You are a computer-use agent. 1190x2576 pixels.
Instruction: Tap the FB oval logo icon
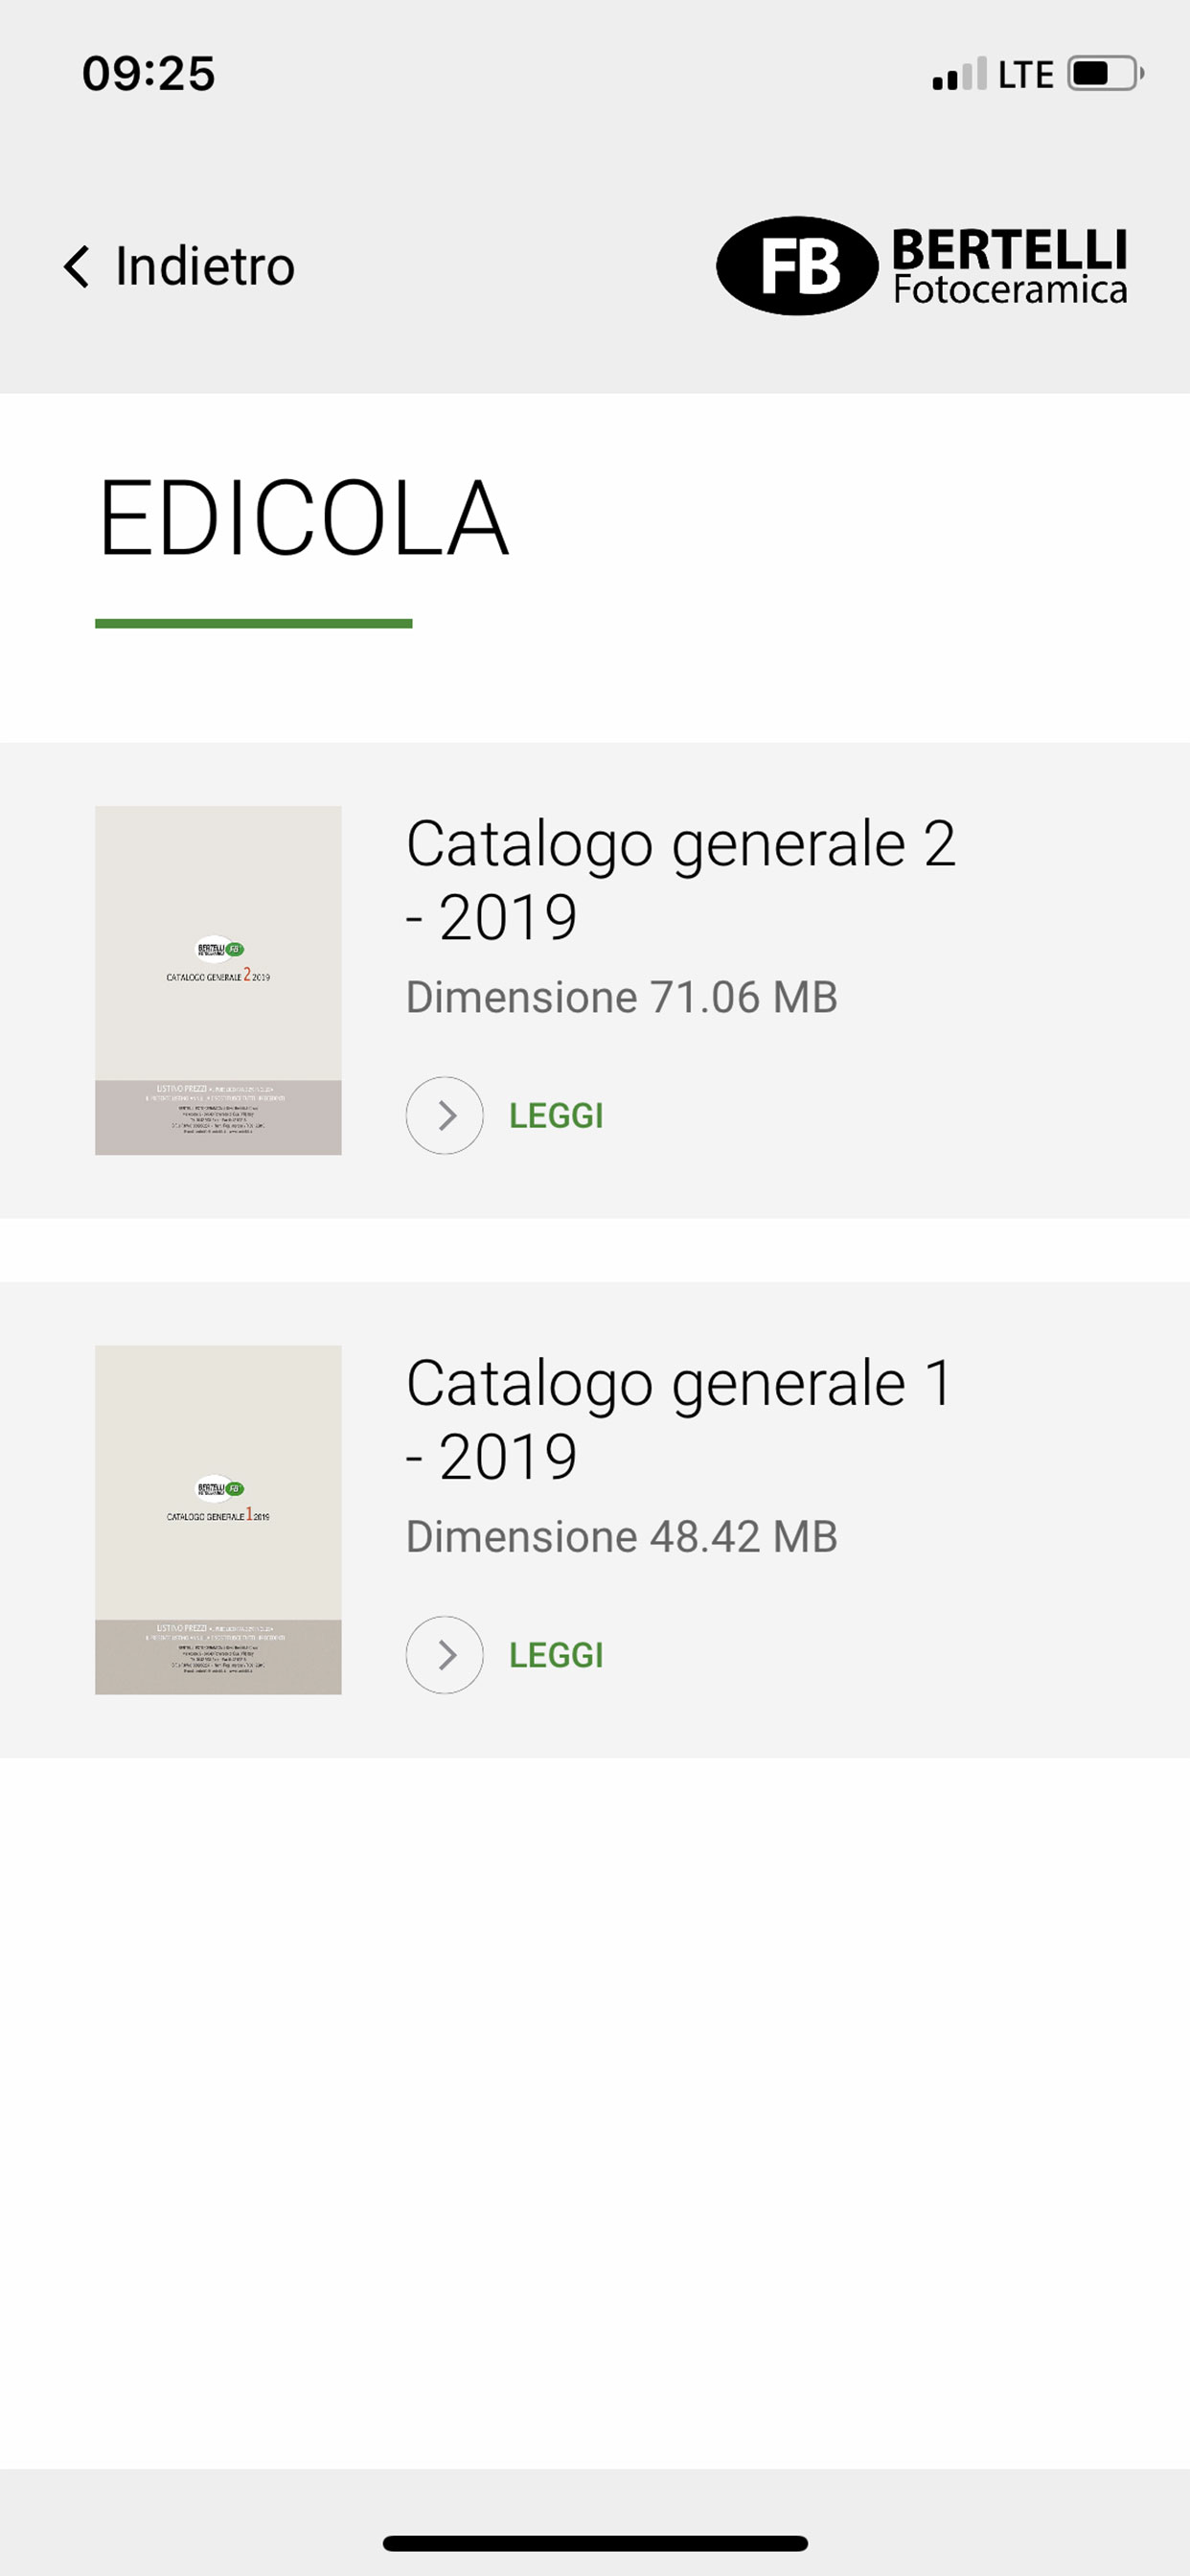pyautogui.click(x=797, y=266)
